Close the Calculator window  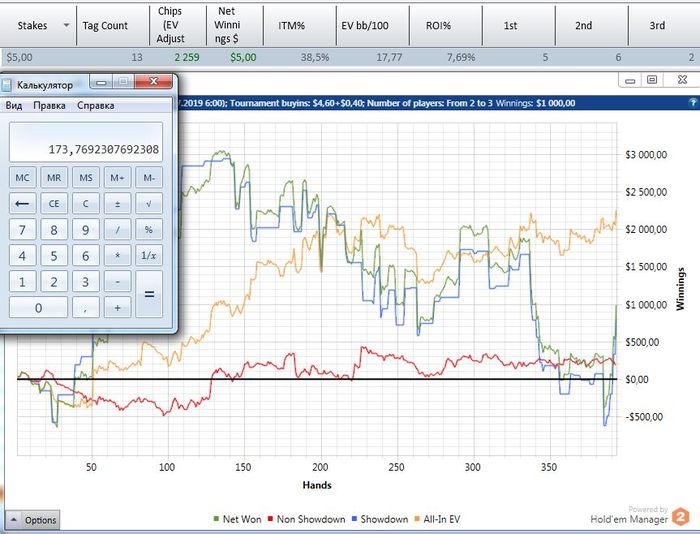pyautogui.click(x=153, y=82)
